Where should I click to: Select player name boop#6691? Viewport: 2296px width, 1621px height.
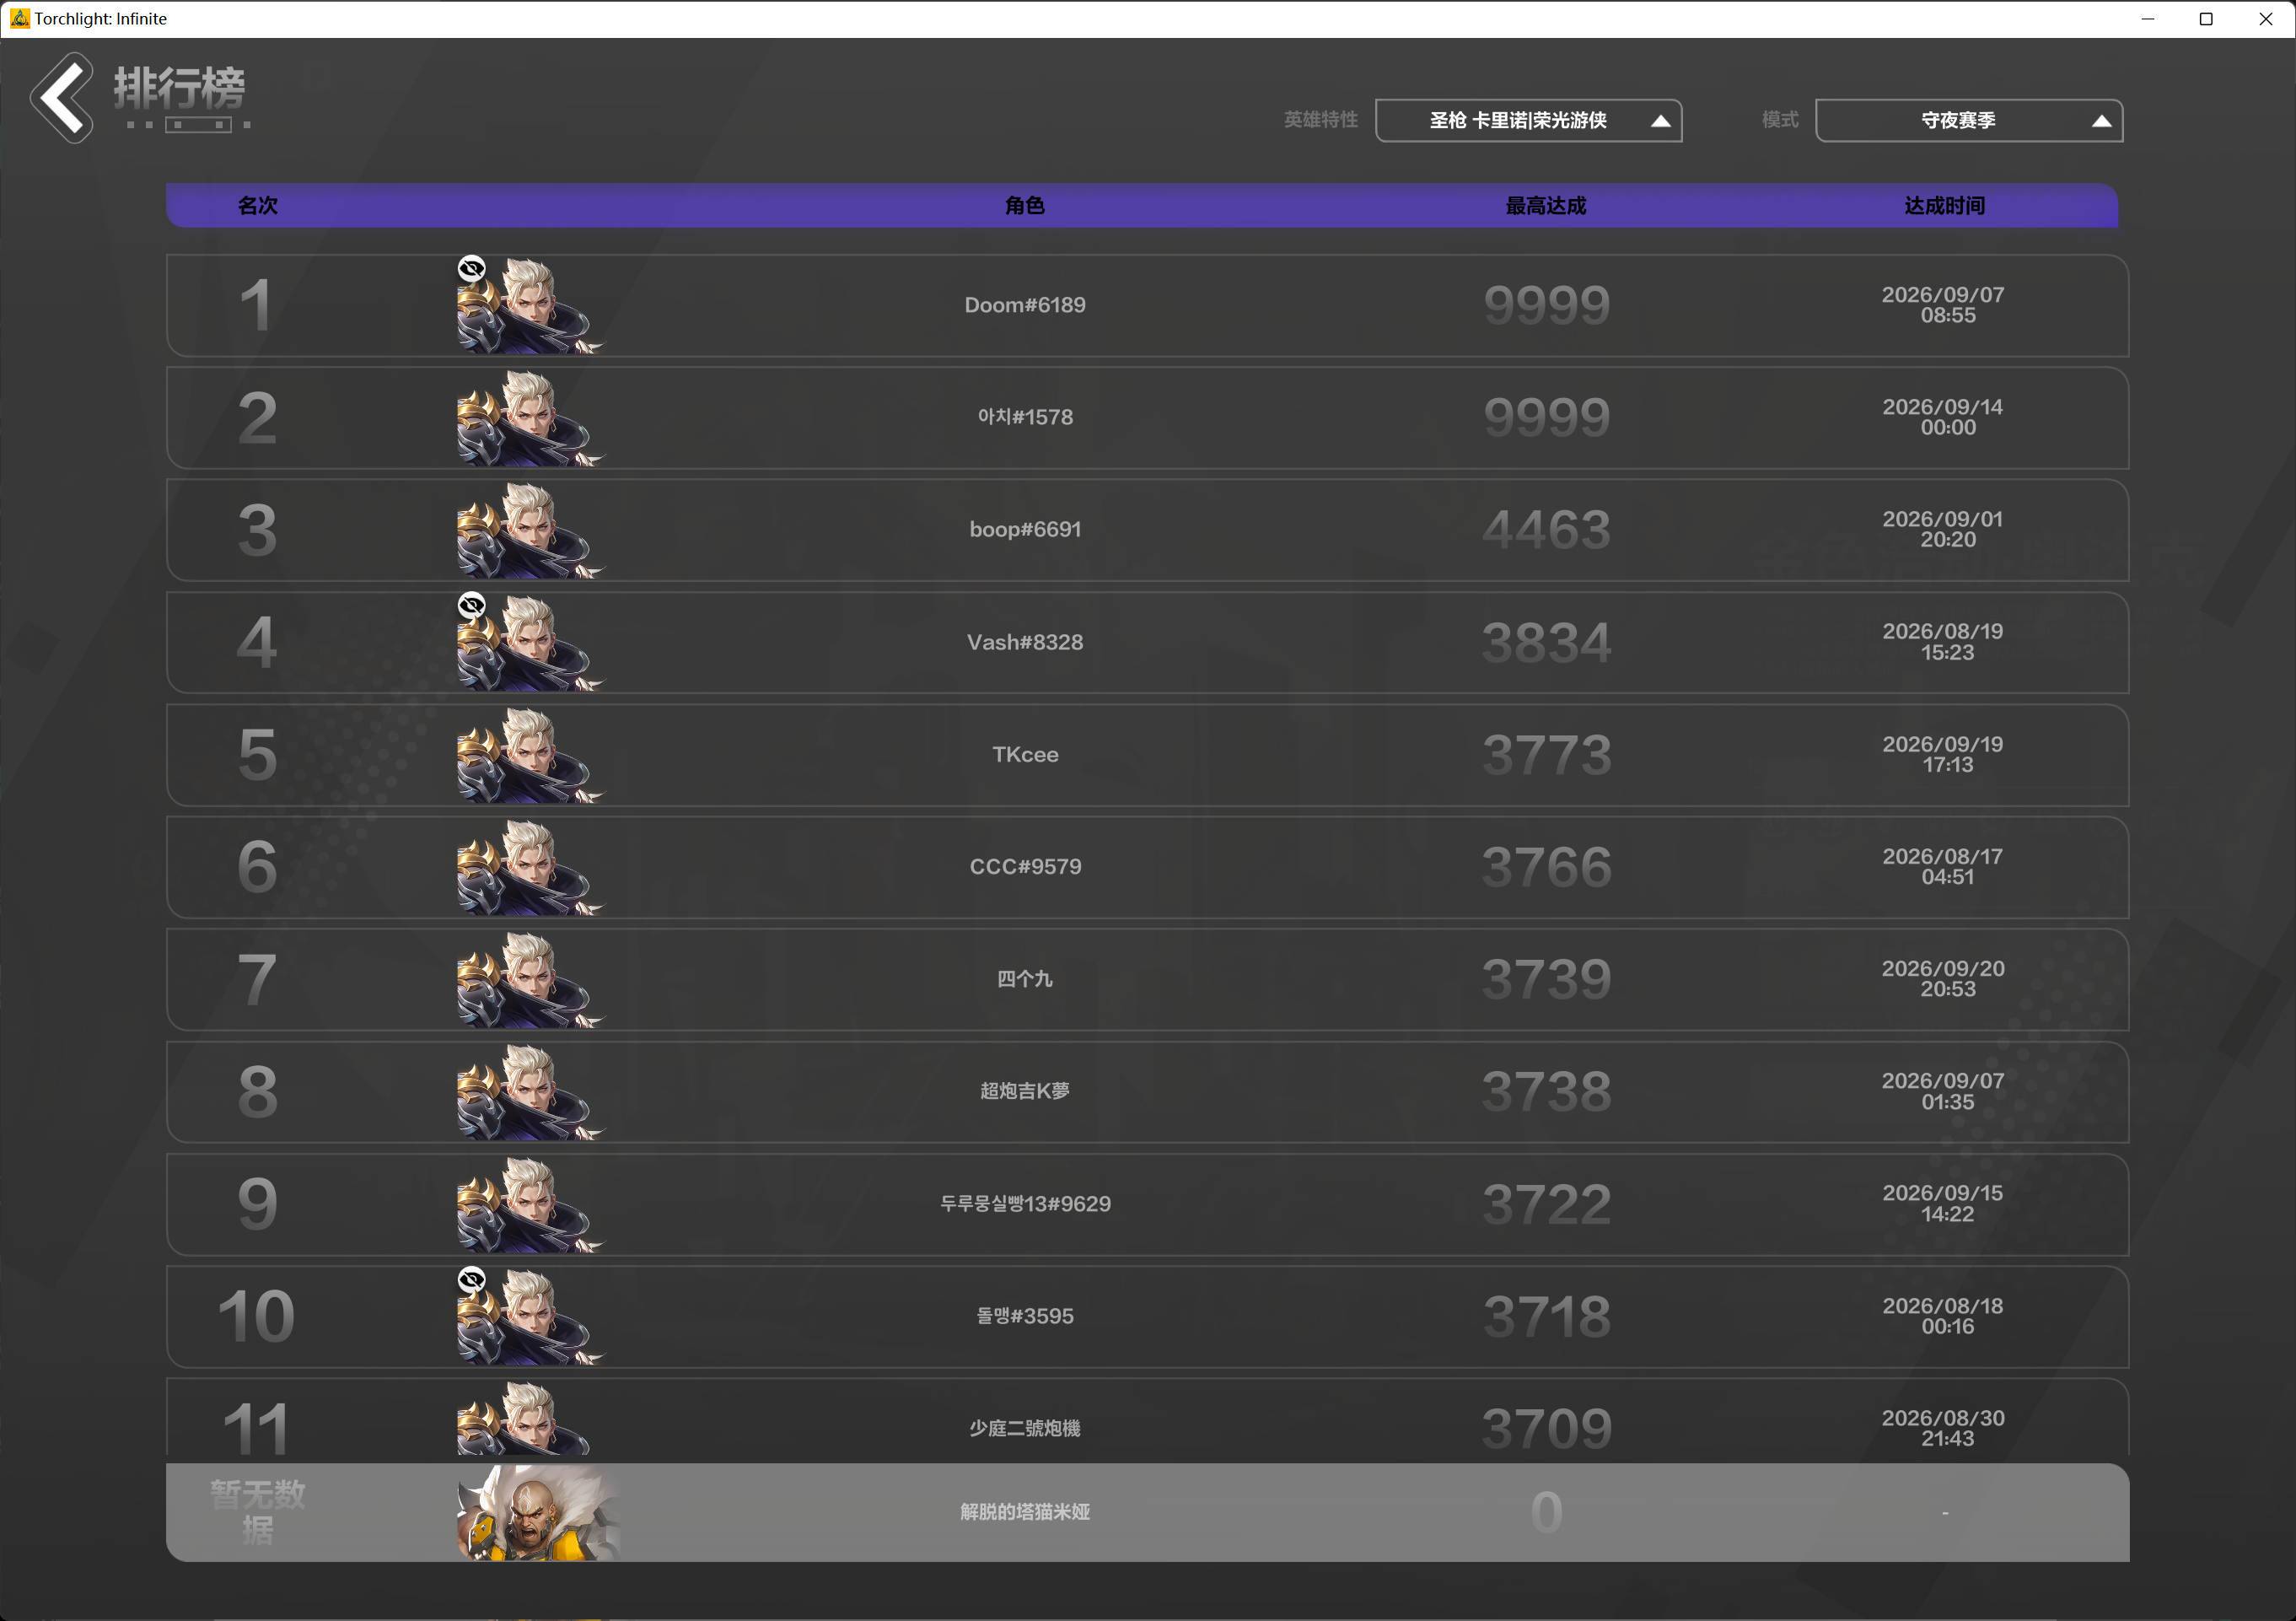point(1025,529)
